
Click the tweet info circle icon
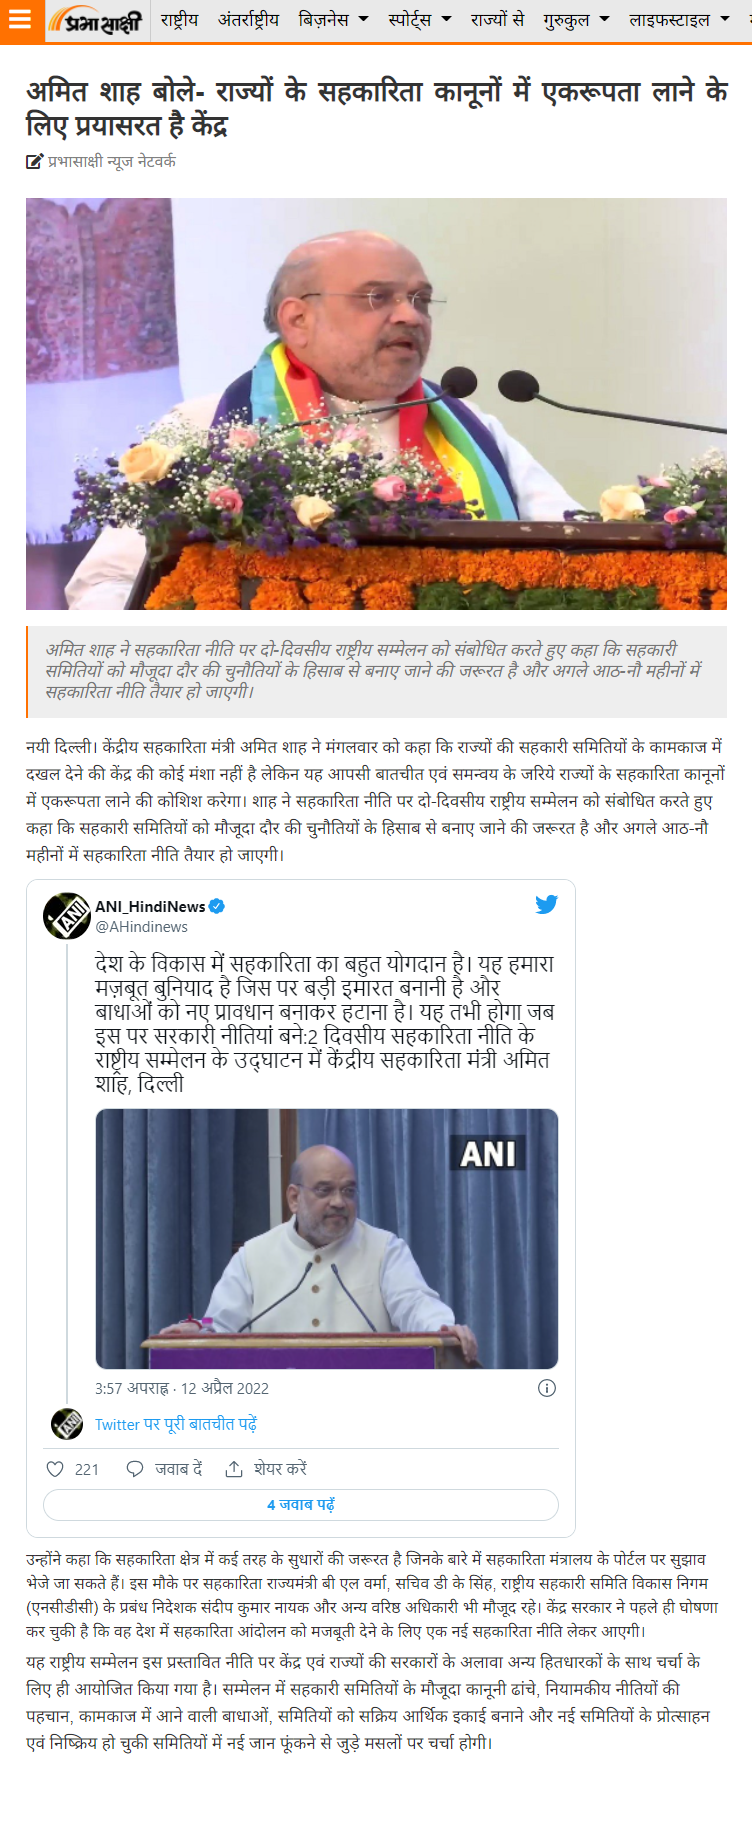pyautogui.click(x=547, y=1388)
